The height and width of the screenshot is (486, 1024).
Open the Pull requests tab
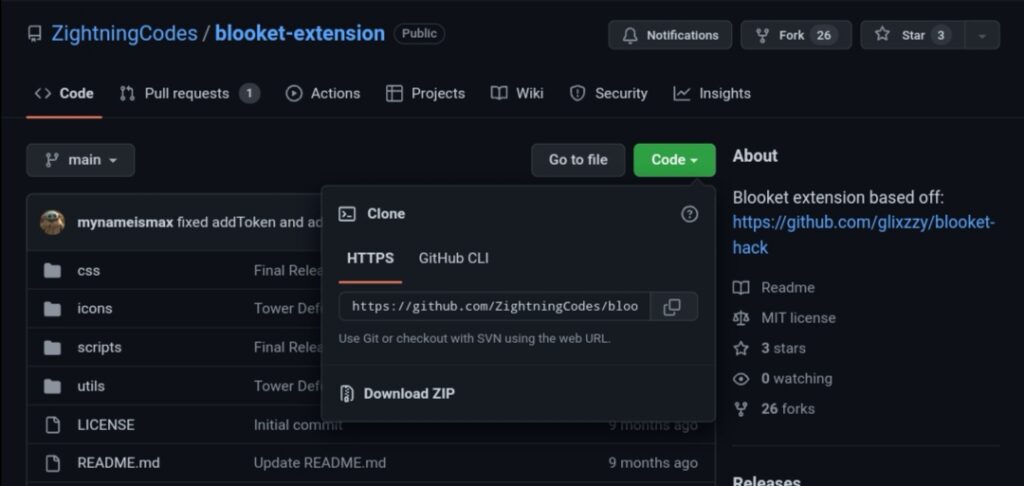(x=189, y=93)
